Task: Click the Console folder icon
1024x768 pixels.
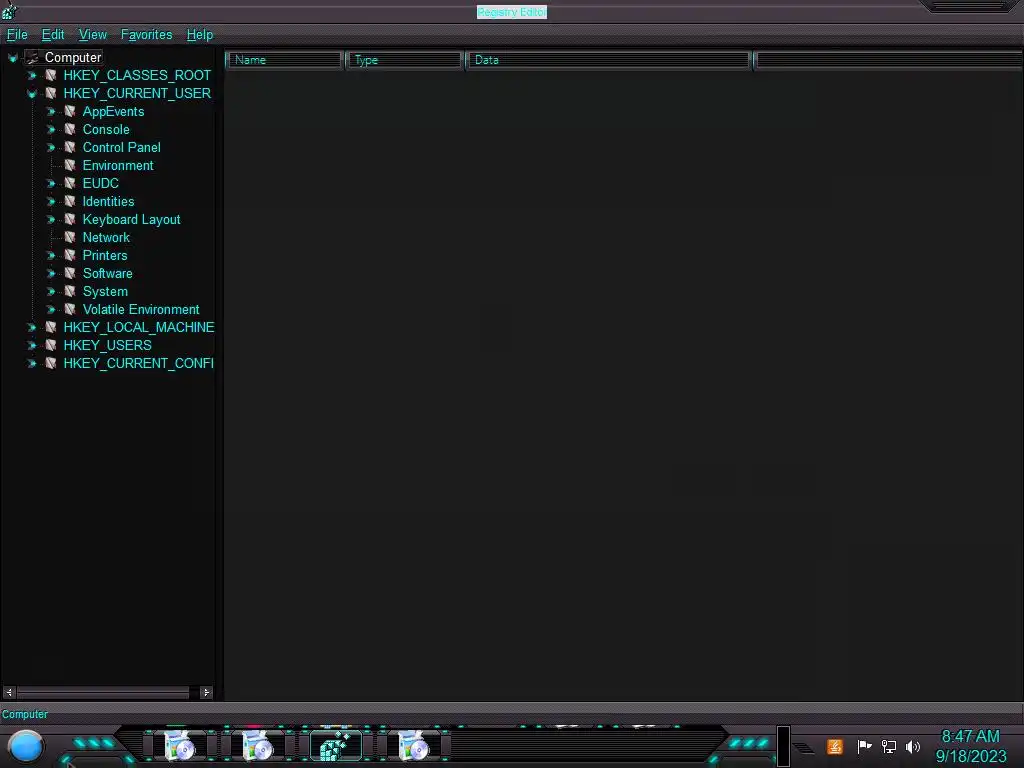Action: coord(70,129)
